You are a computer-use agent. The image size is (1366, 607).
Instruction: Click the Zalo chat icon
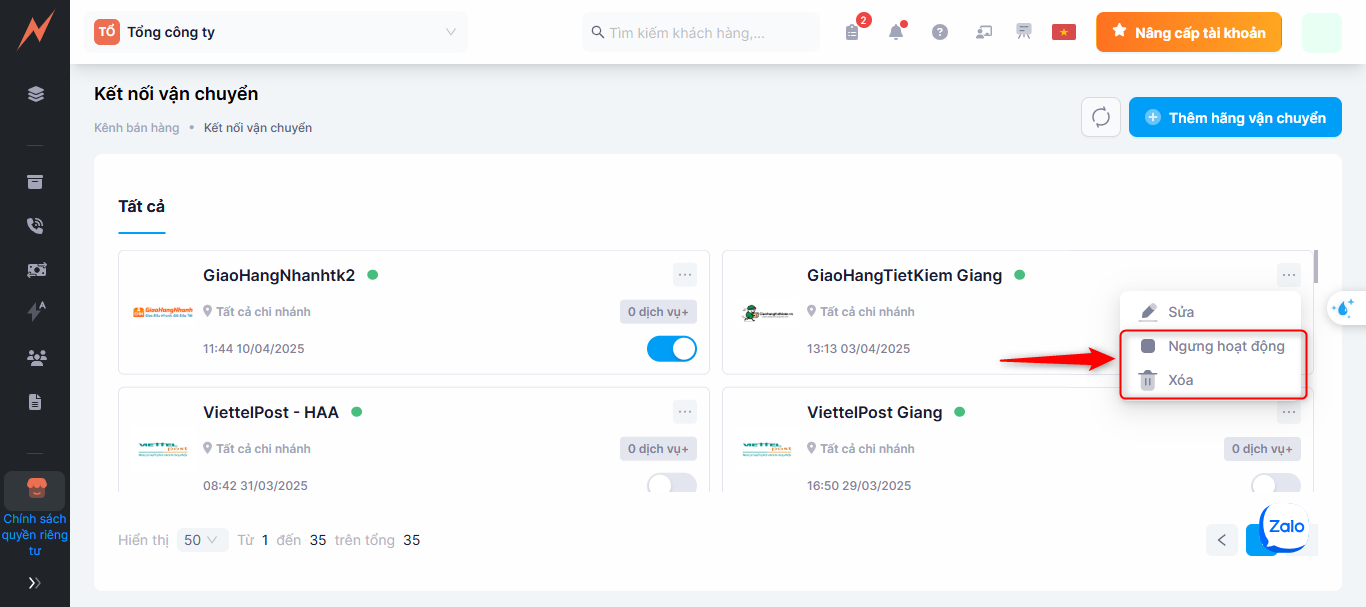point(1286,527)
